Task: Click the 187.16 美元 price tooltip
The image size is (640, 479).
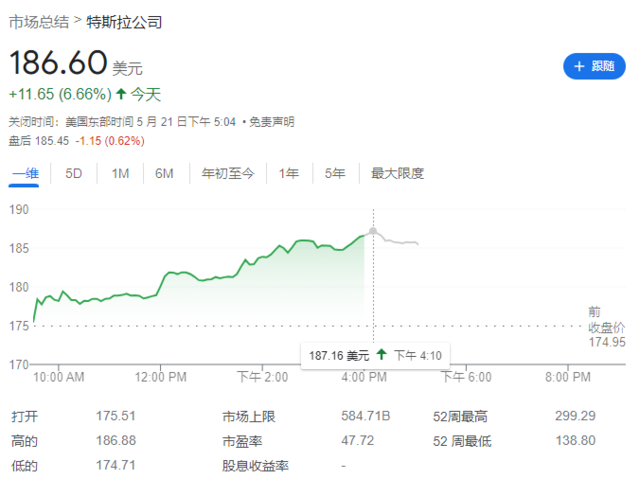Action: [x=339, y=355]
